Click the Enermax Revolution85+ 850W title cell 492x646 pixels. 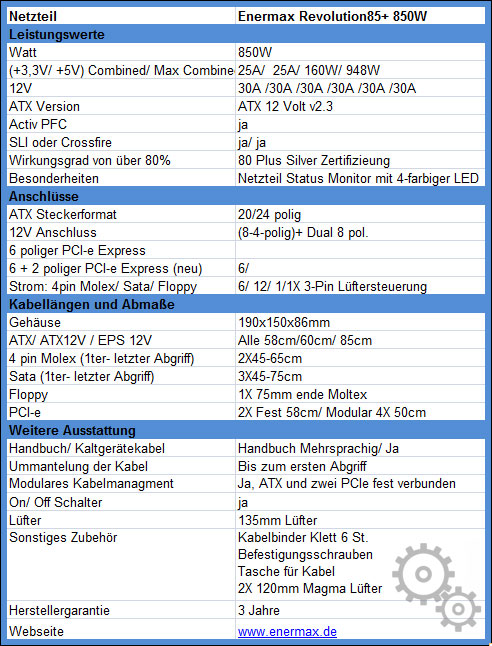pyautogui.click(x=361, y=16)
